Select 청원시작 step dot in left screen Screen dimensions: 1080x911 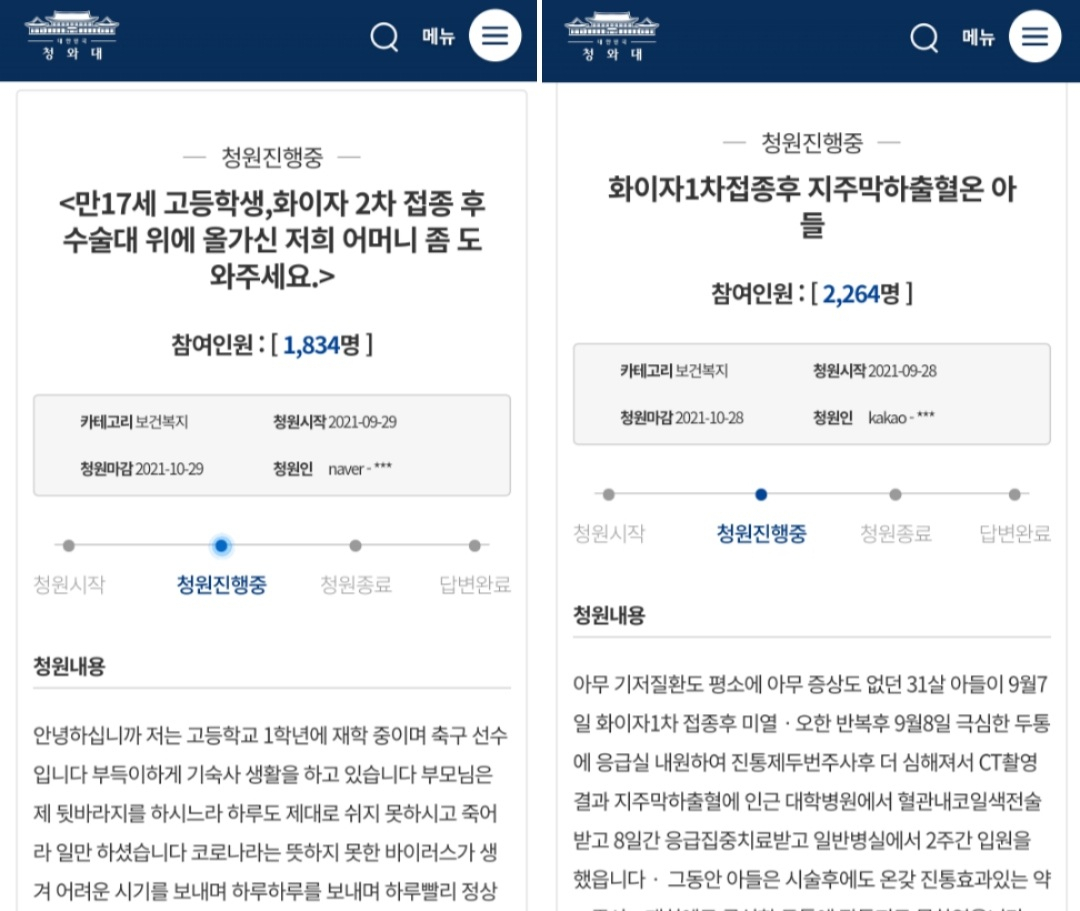click(69, 545)
